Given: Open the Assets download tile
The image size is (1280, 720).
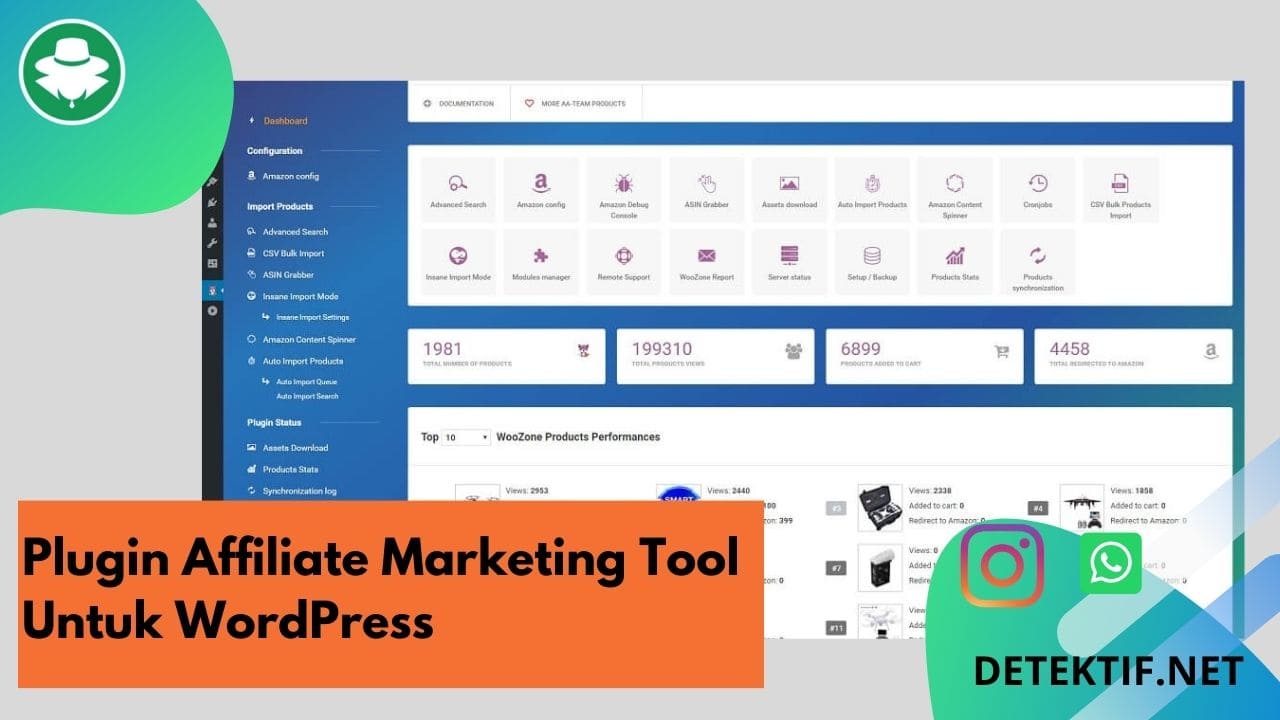Looking at the screenshot, I should (789, 190).
